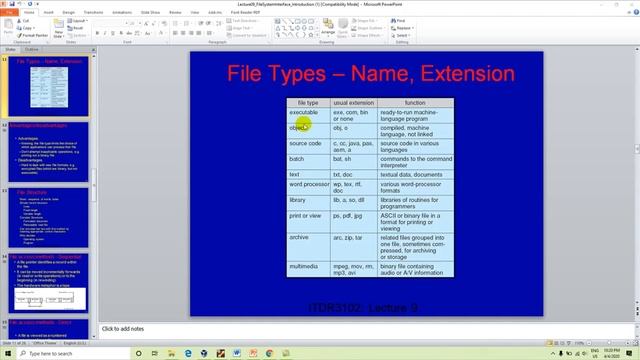
Task: Click the Save icon in Quick Access Toolbar
Action: pos(12,4)
